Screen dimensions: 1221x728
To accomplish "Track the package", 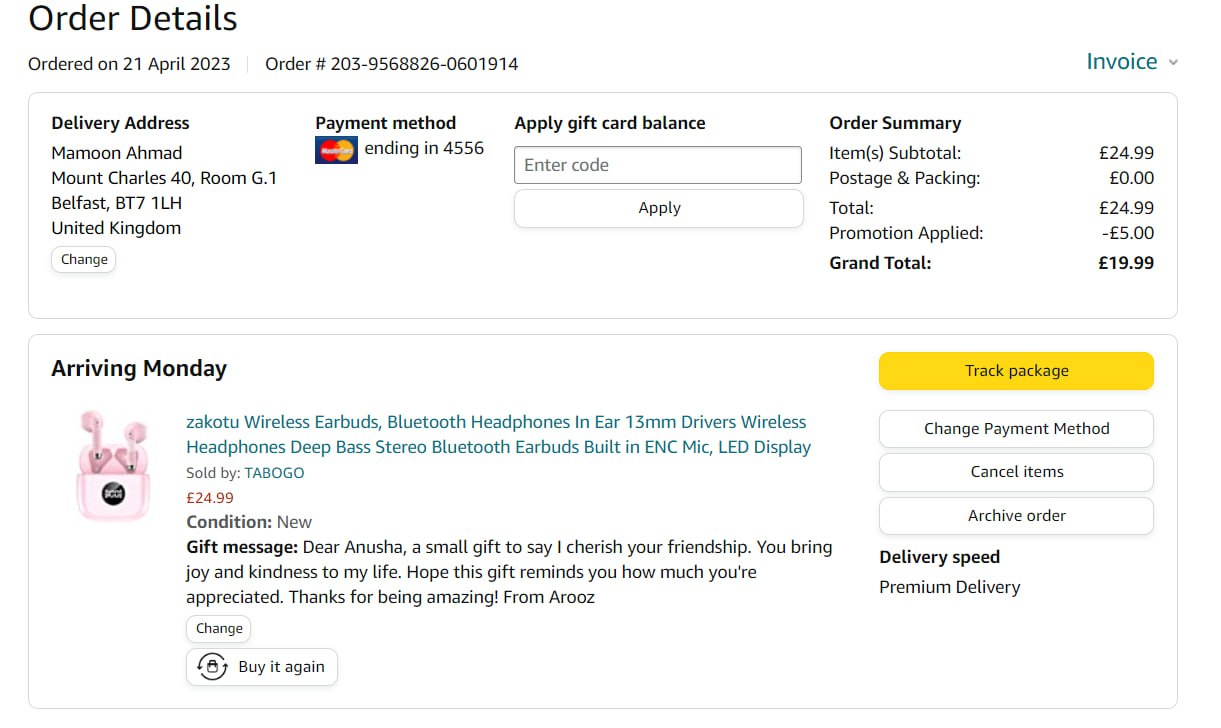I will 1016,371.
